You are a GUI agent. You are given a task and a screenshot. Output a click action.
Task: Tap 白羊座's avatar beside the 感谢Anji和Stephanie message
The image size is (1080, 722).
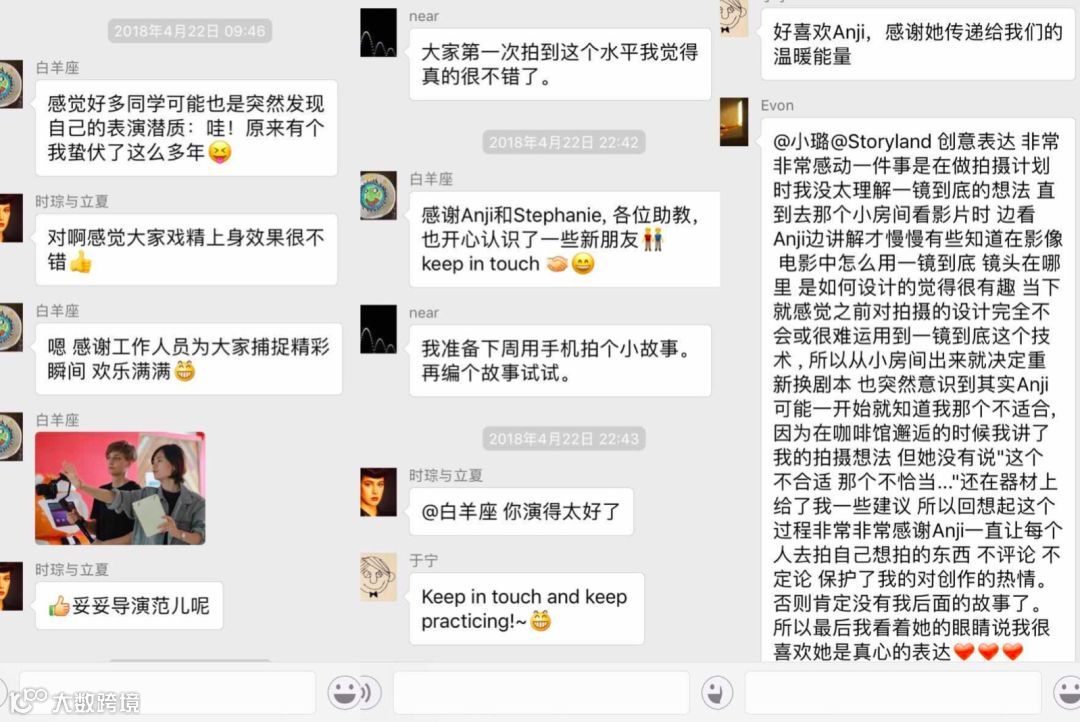point(378,196)
